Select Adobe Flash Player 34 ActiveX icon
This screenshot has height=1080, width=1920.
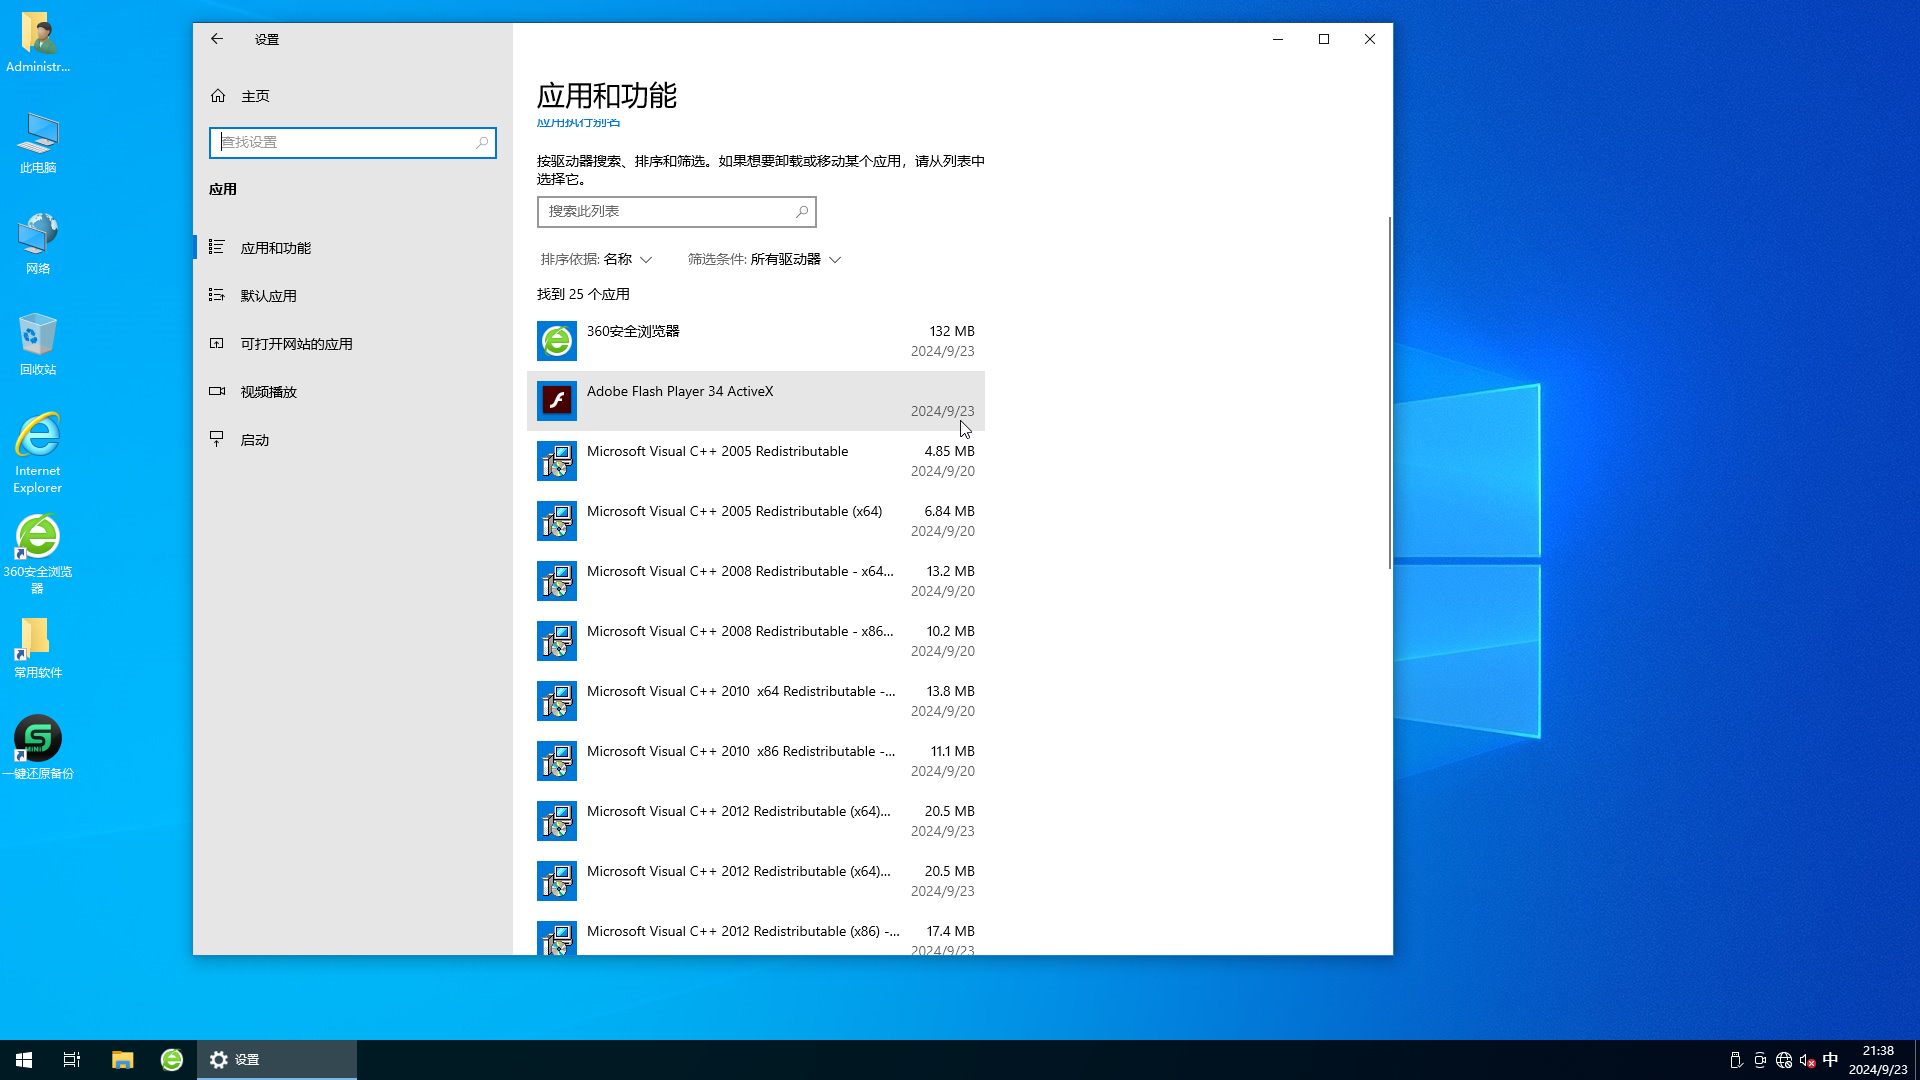[557, 401]
